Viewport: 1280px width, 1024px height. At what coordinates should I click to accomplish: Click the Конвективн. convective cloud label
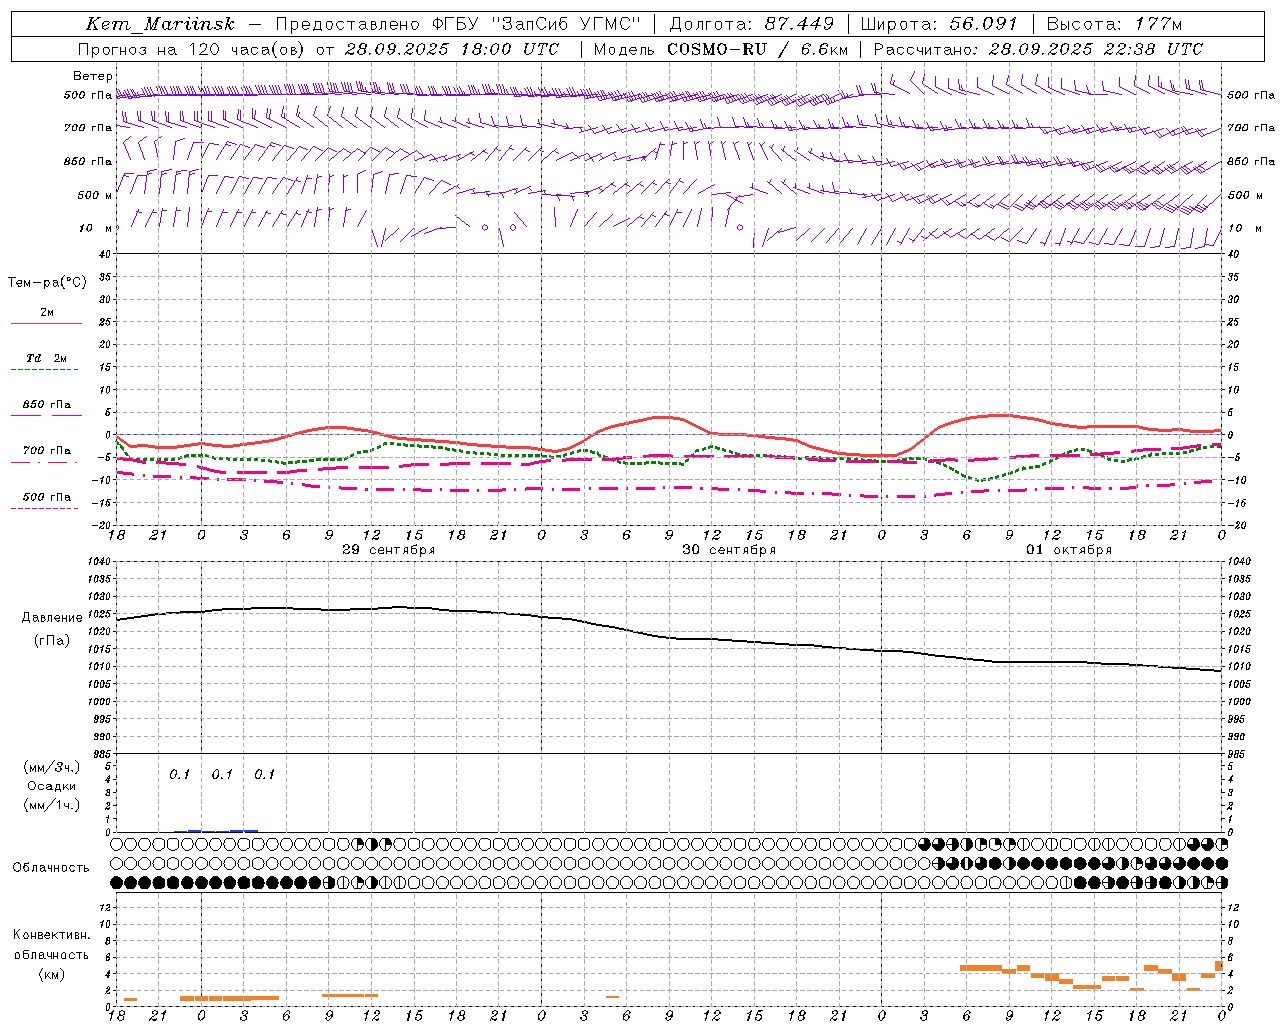(52, 935)
